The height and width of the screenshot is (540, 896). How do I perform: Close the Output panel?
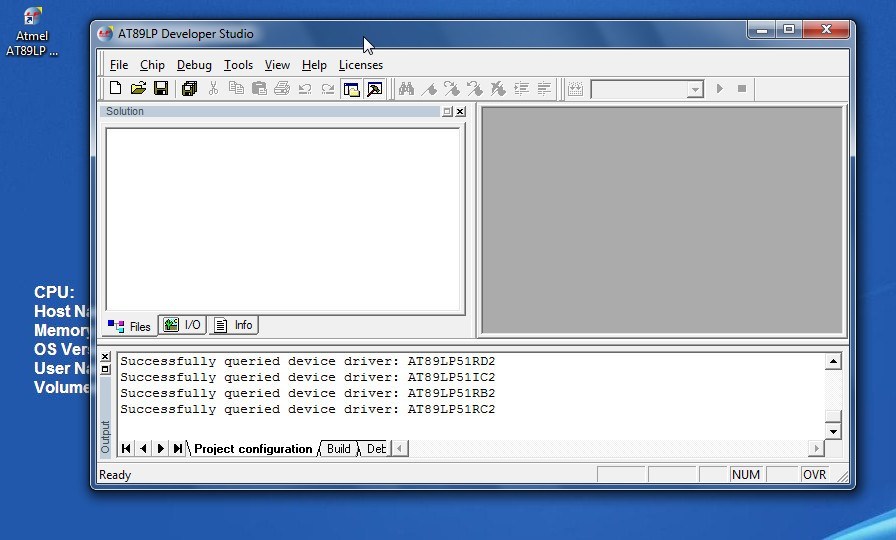click(105, 357)
